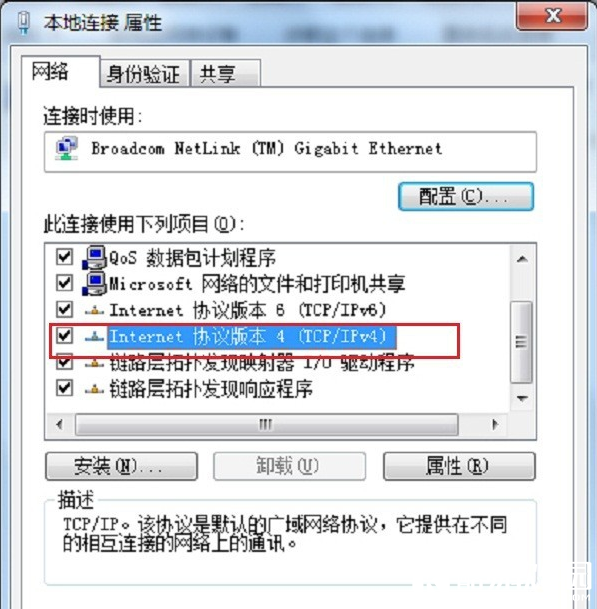Click the horizontal scroll right arrow
This screenshot has height=609, width=597.
coord(495,425)
